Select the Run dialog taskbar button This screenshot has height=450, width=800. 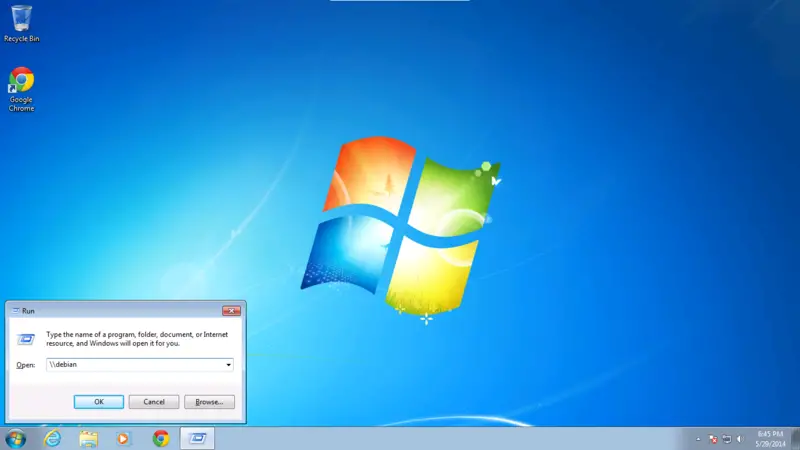pyautogui.click(x=197, y=438)
